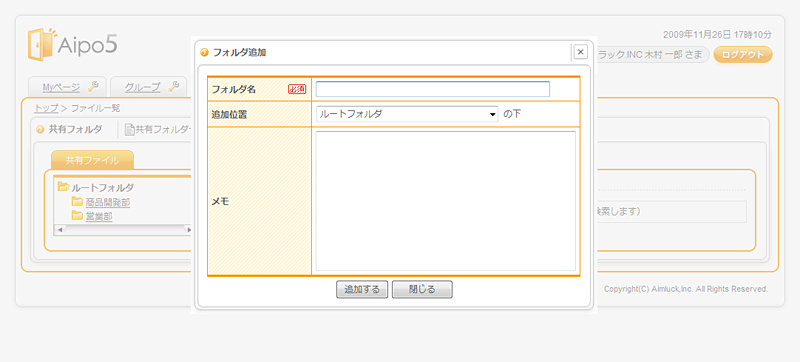Select the 共有ファイル tab
This screenshot has height=362, width=800.
(x=92, y=161)
